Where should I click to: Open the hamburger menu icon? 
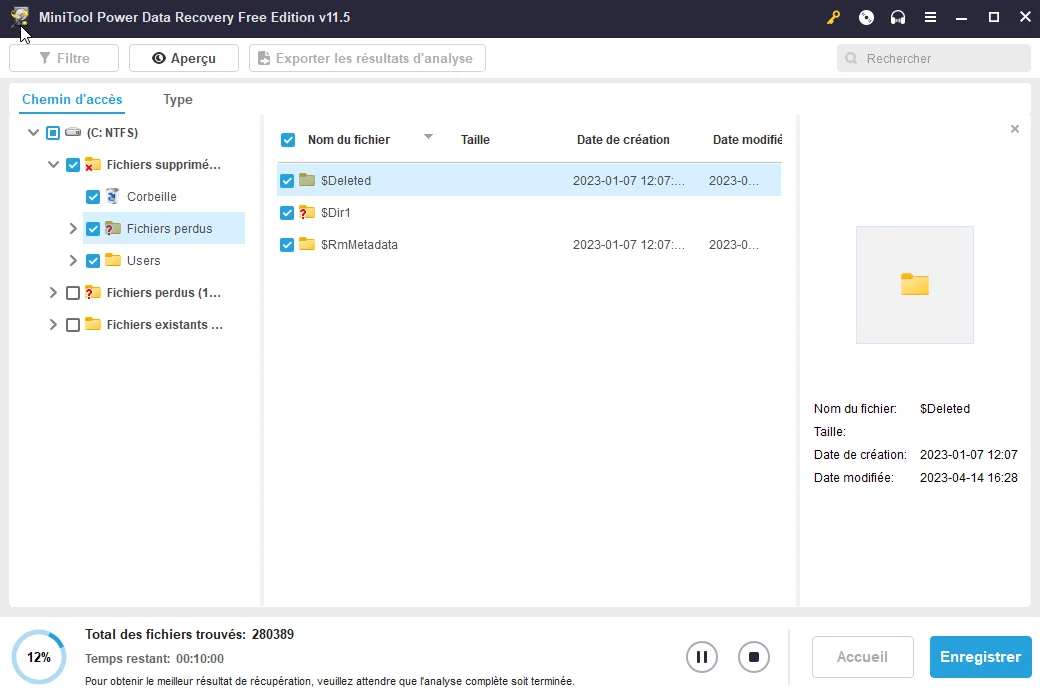click(x=931, y=18)
